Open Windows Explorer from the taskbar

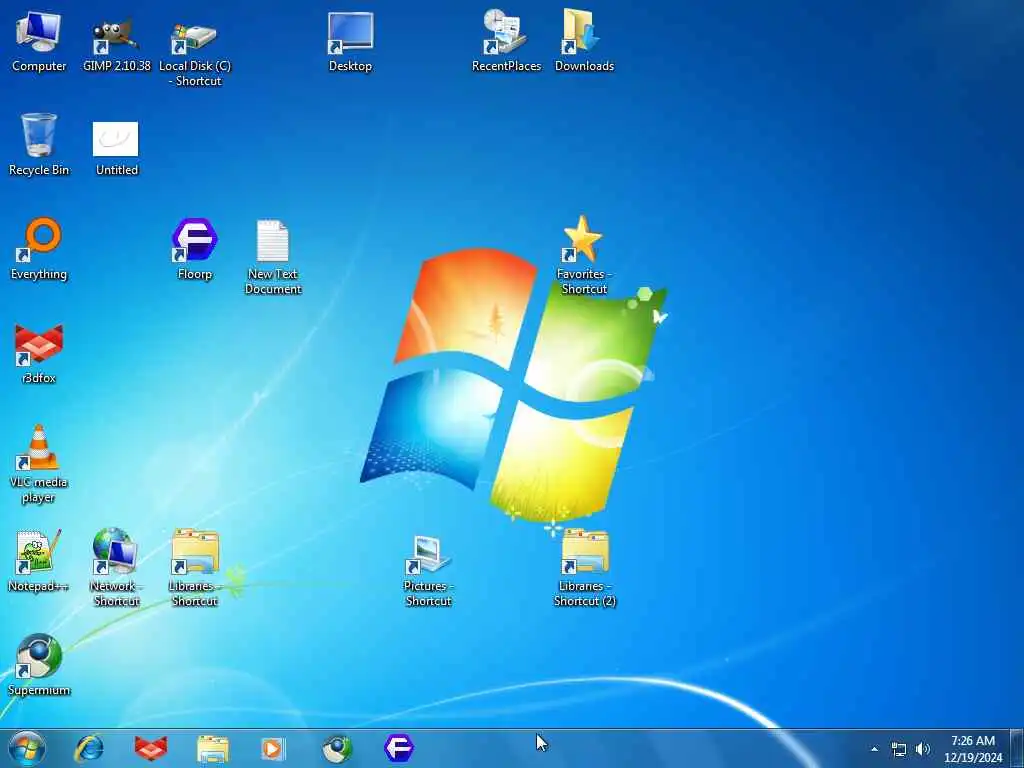coord(213,749)
